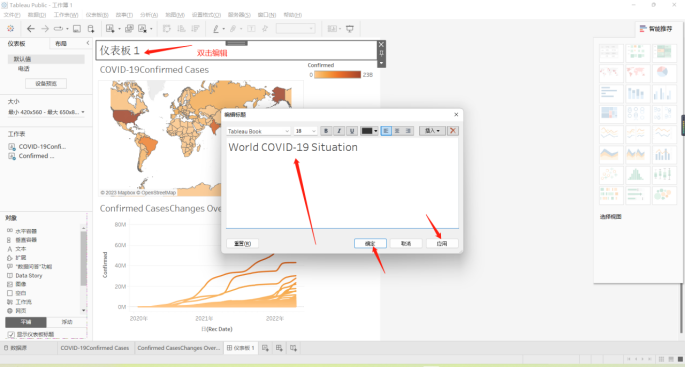This screenshot has width=686, height=368.
Task: Click the Apply button in title dialog
Action: click(x=442, y=243)
